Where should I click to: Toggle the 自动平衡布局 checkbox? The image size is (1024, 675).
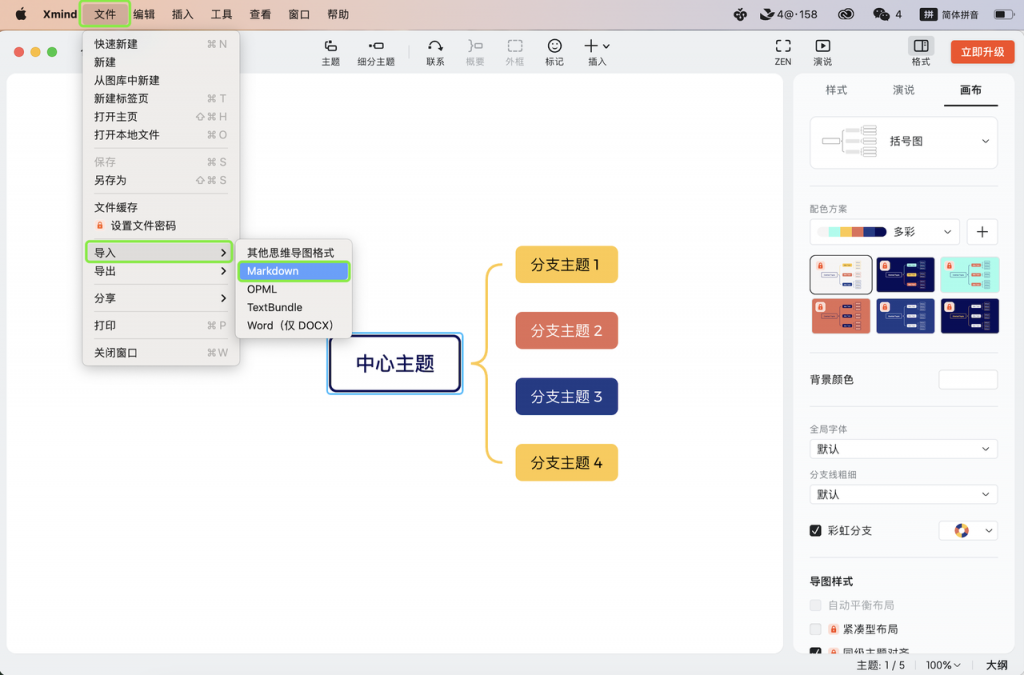click(815, 605)
